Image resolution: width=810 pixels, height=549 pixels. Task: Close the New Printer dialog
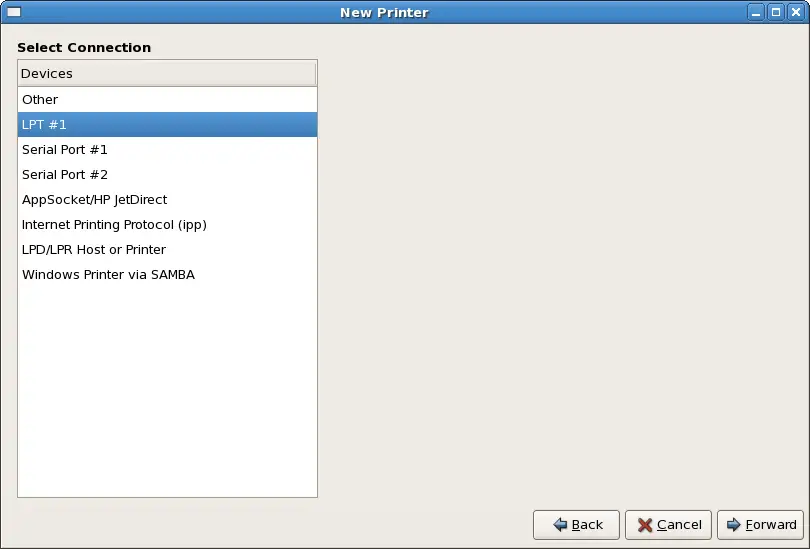(x=794, y=12)
